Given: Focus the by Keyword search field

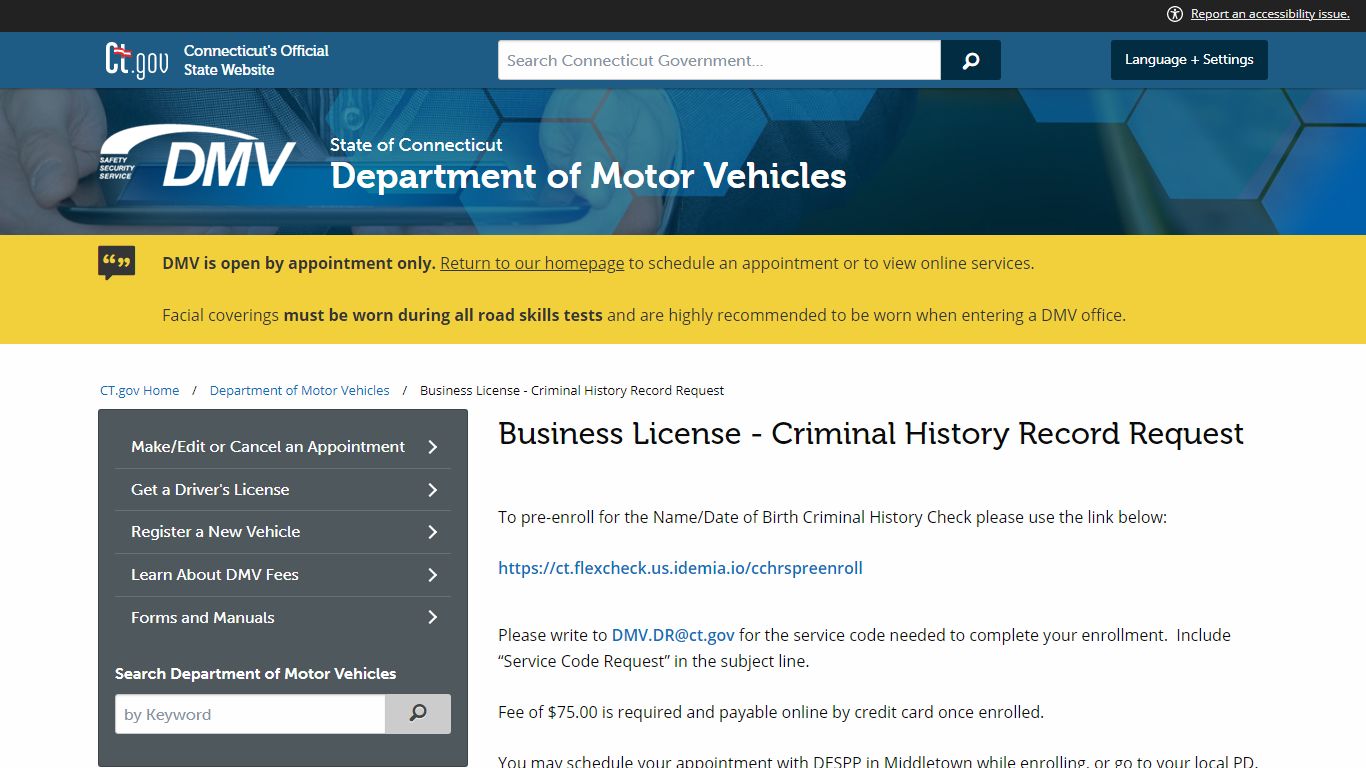Looking at the screenshot, I should click(x=250, y=714).
